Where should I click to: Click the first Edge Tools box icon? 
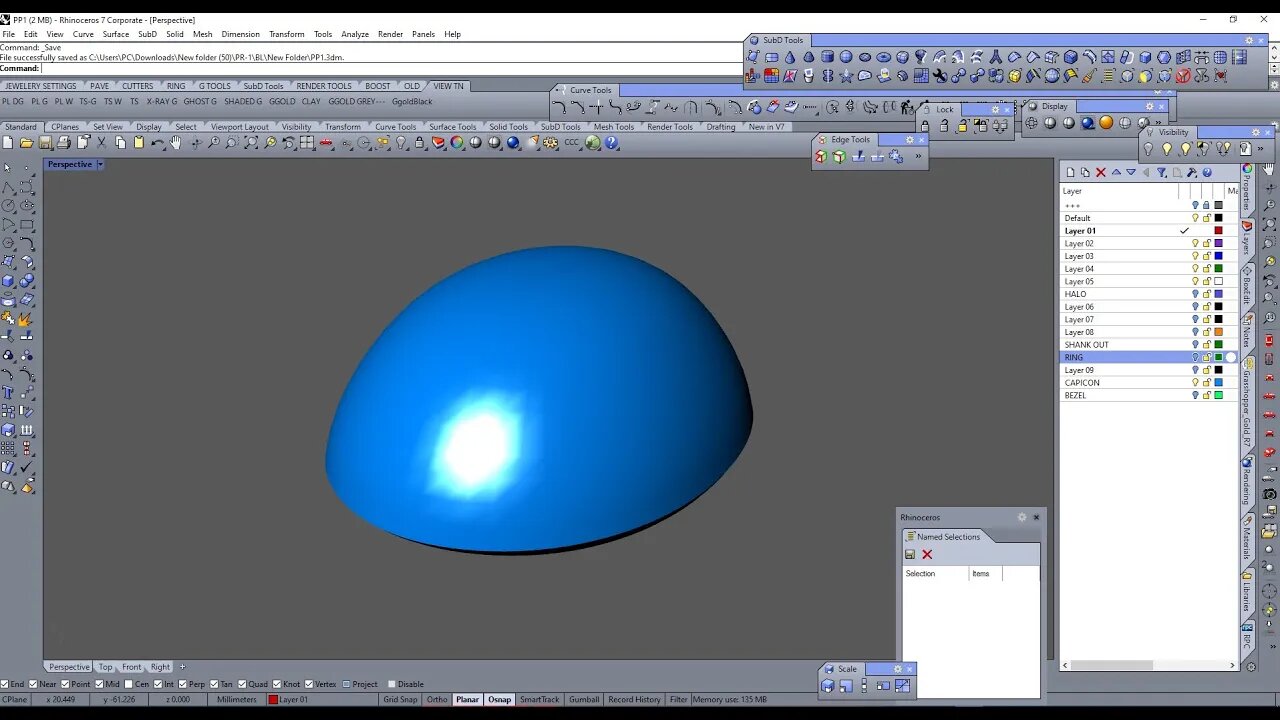(x=821, y=156)
